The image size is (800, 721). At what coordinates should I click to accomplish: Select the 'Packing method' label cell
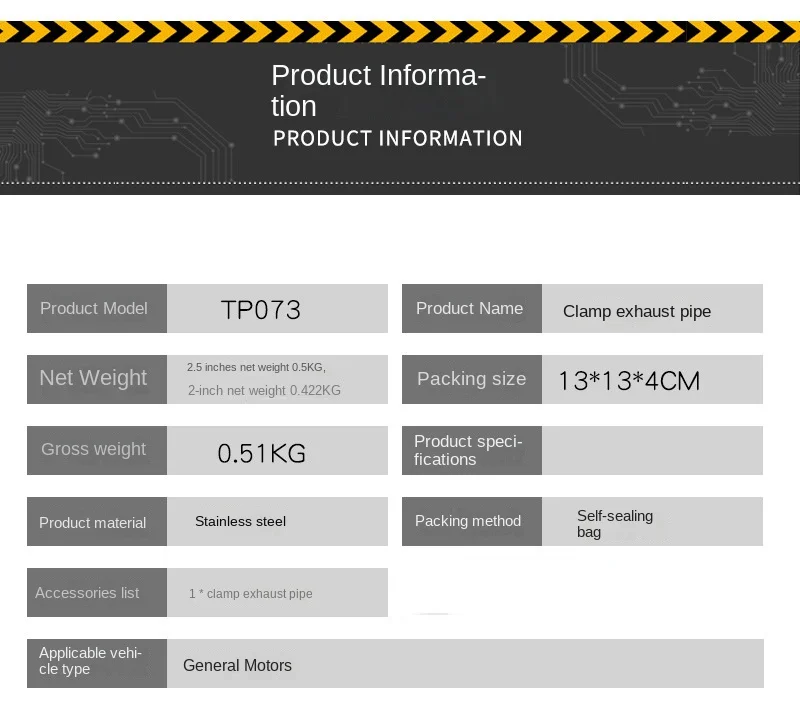click(x=472, y=521)
